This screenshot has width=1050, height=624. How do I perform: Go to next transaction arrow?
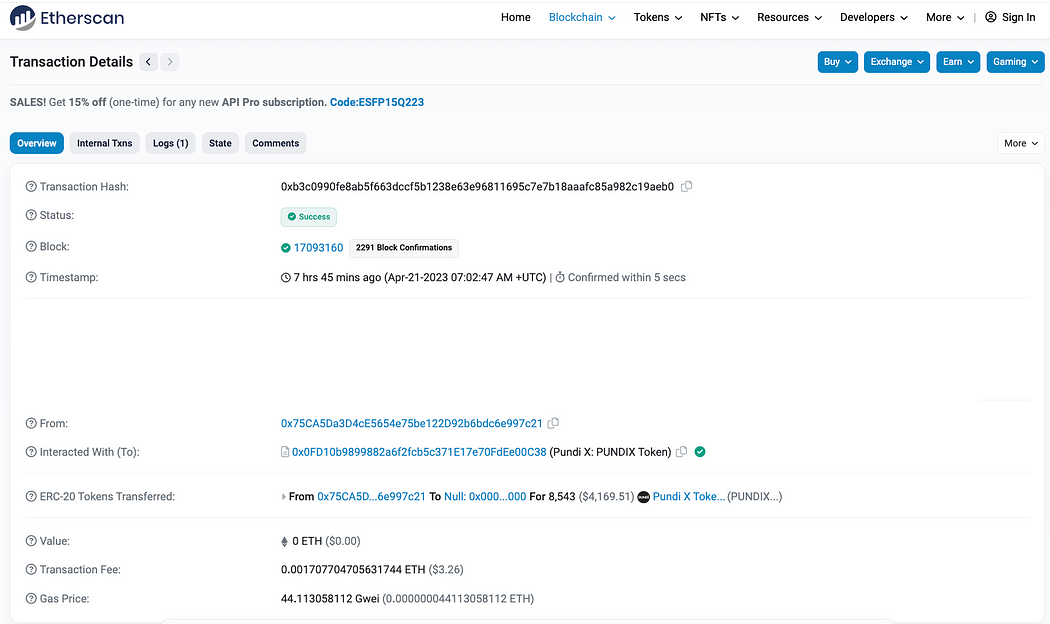[171, 62]
